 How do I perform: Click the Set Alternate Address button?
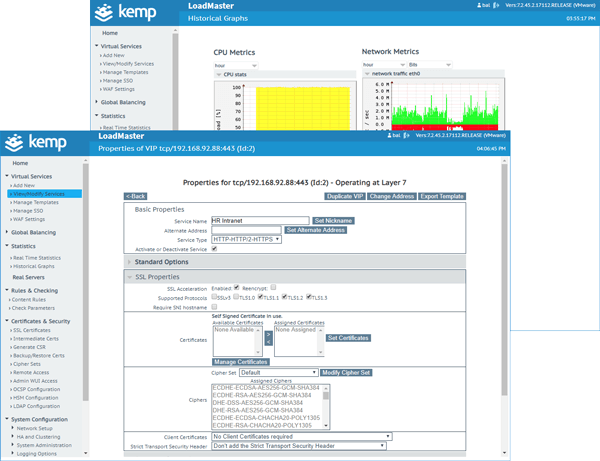coord(316,230)
